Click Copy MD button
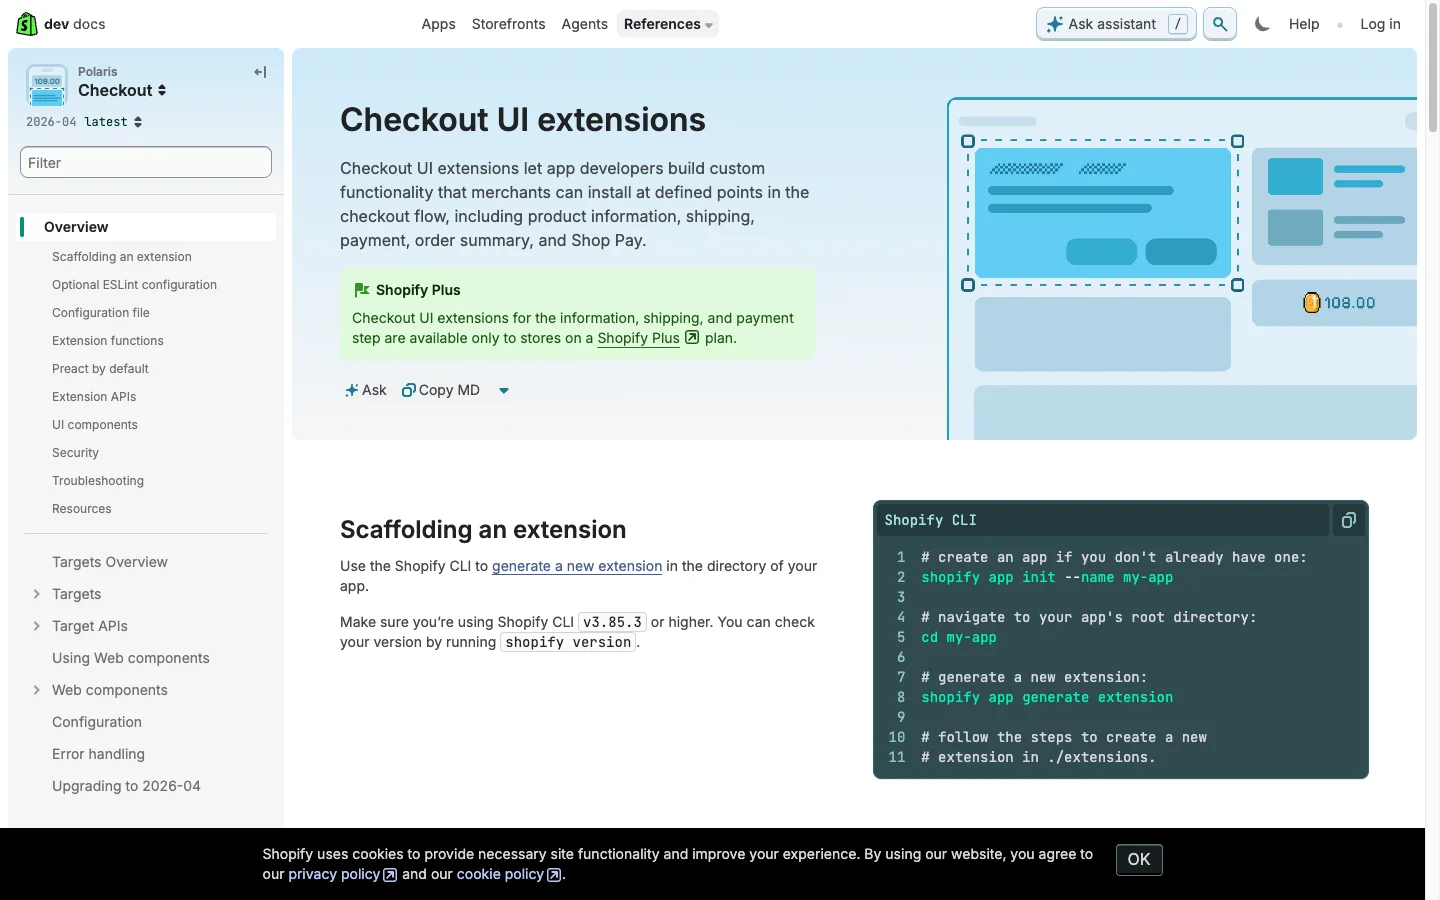Viewport: 1440px width, 900px height. point(441,390)
